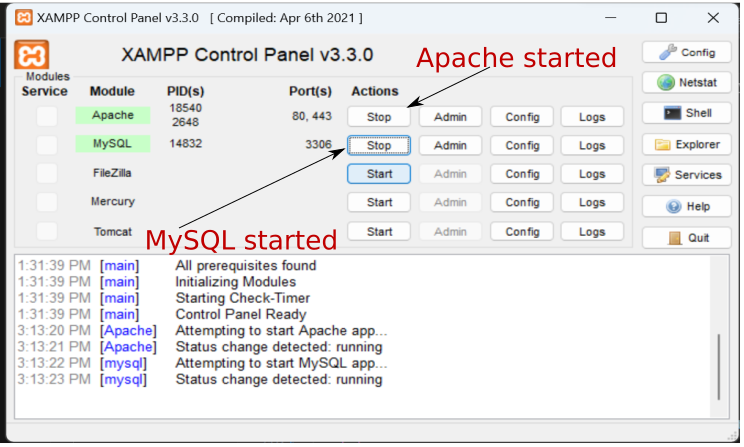744x447 pixels.
Task: Stop the MySQL module
Action: (379, 145)
